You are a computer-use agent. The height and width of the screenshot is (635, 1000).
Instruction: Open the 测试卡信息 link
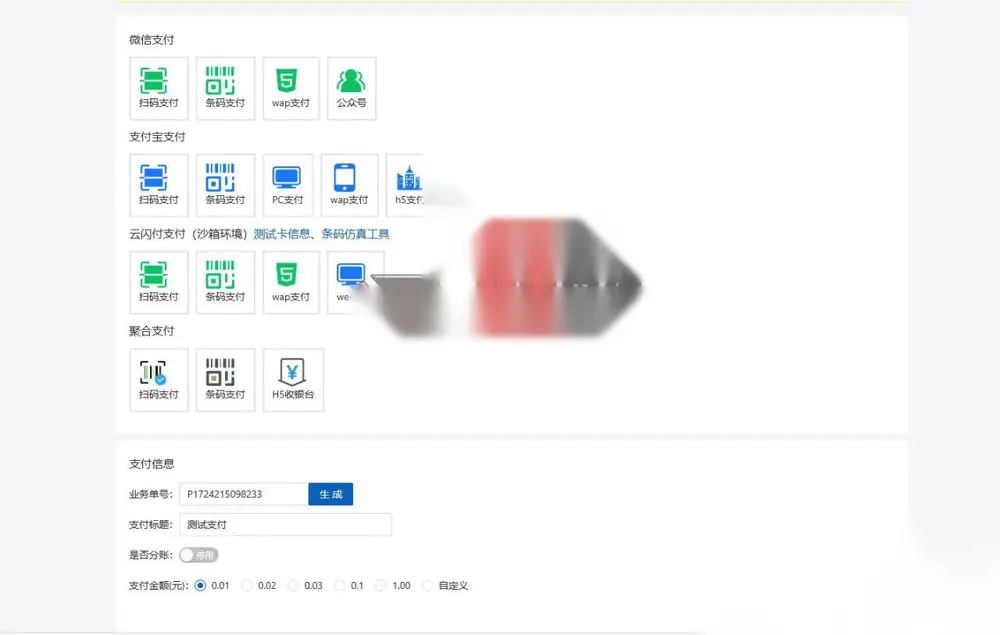tap(281, 234)
